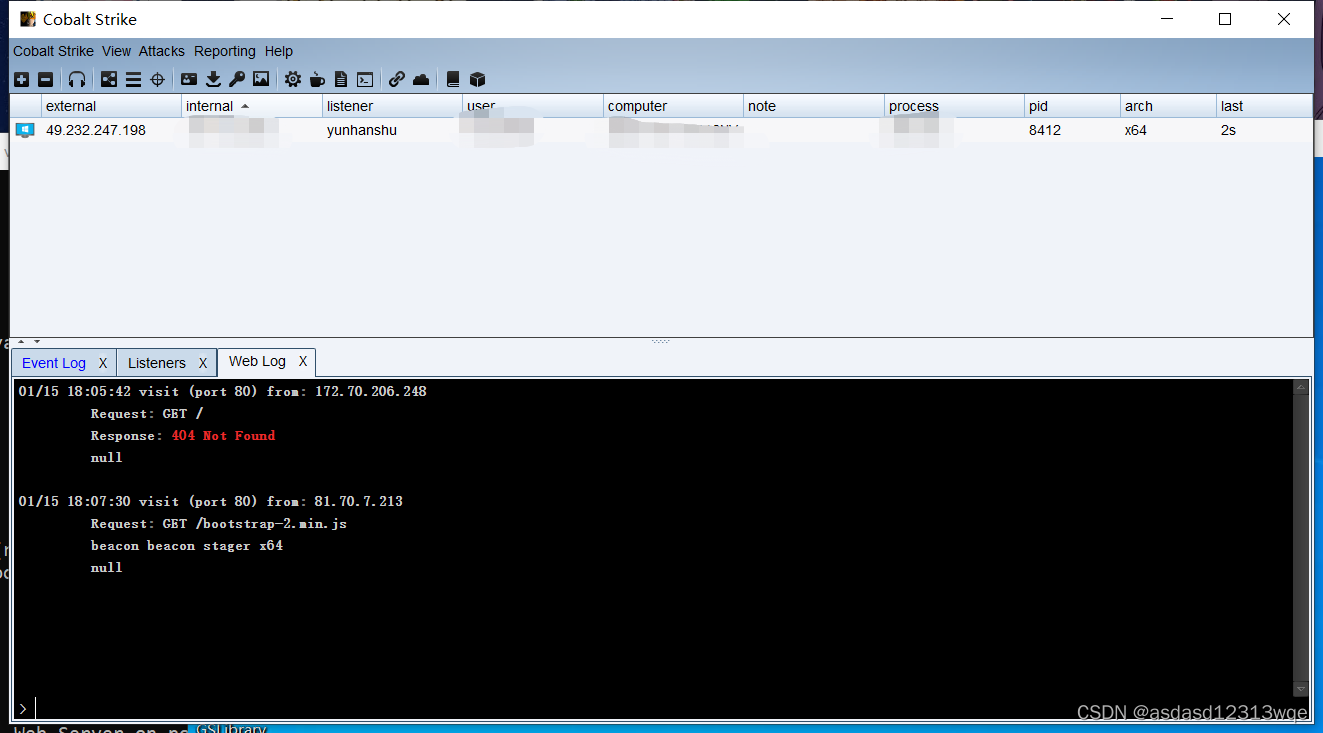
Task: Open the Attacks menu
Action: point(162,51)
